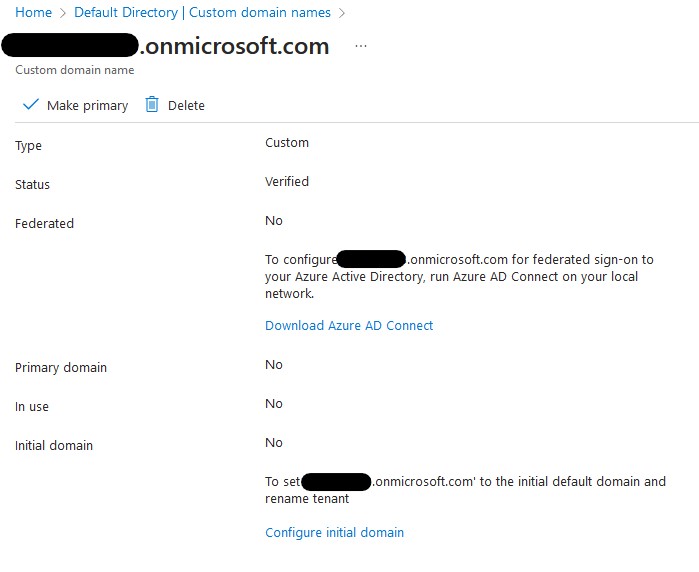The width and height of the screenshot is (699, 572).
Task: Click the onmicrosoft.com domain title heading
Action: pyautogui.click(x=235, y=46)
